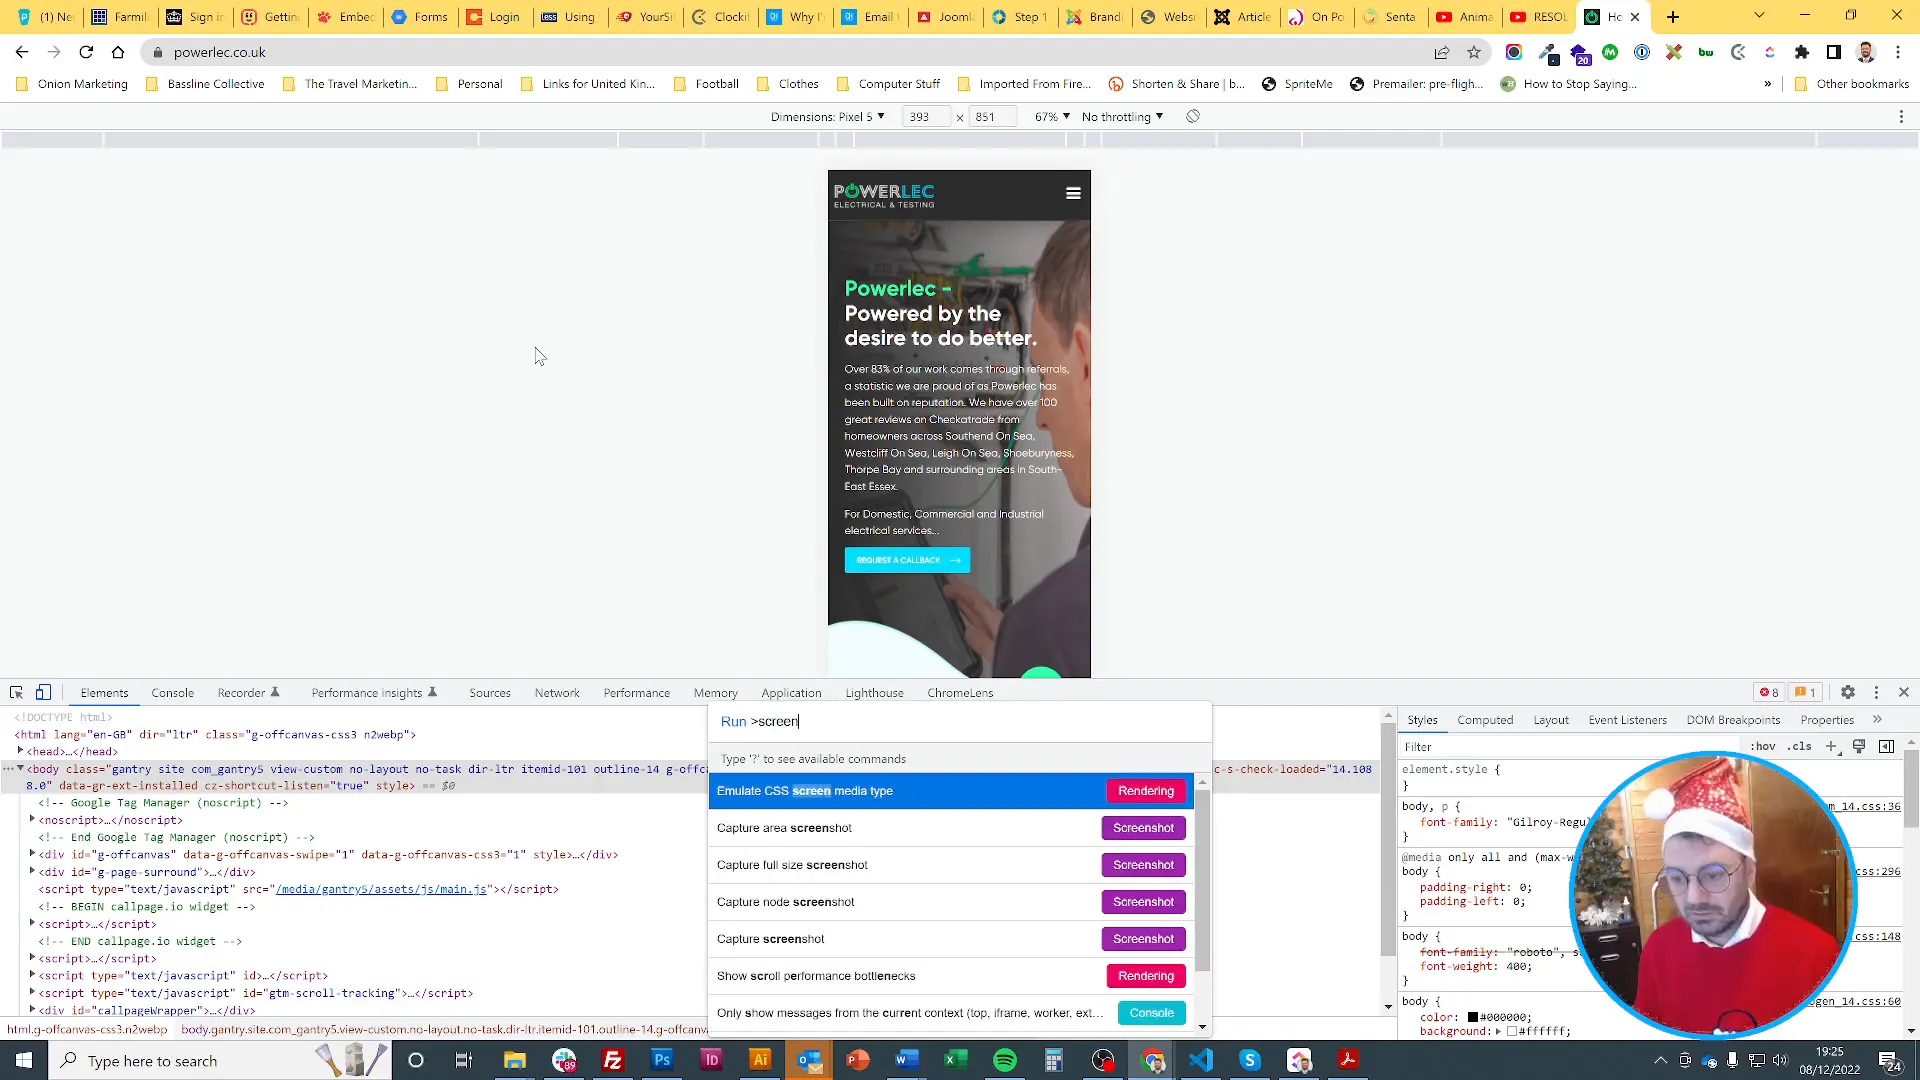Open the 67% zoom dropdown
1920x1080 pixels.
(x=1052, y=117)
